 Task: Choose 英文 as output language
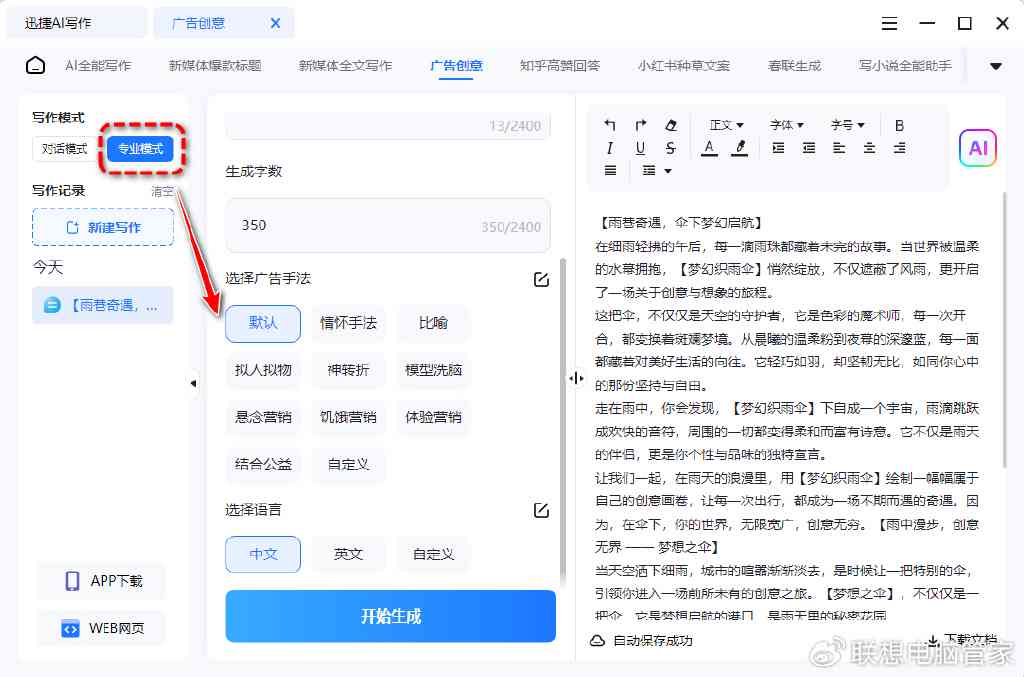point(348,554)
